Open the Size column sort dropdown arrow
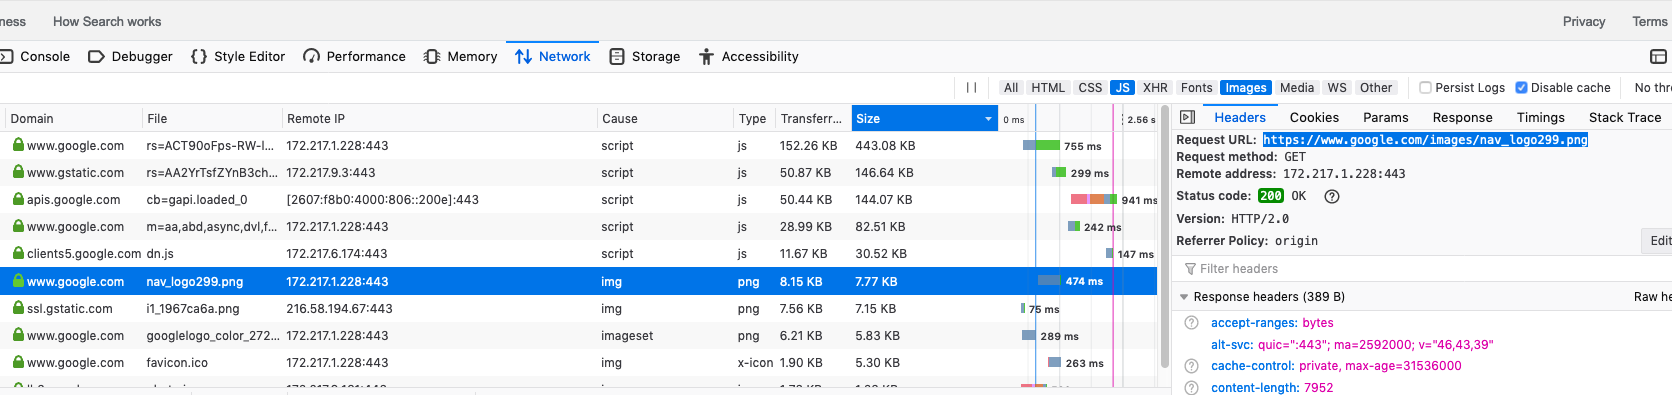The height and width of the screenshot is (395, 1672). coord(988,119)
